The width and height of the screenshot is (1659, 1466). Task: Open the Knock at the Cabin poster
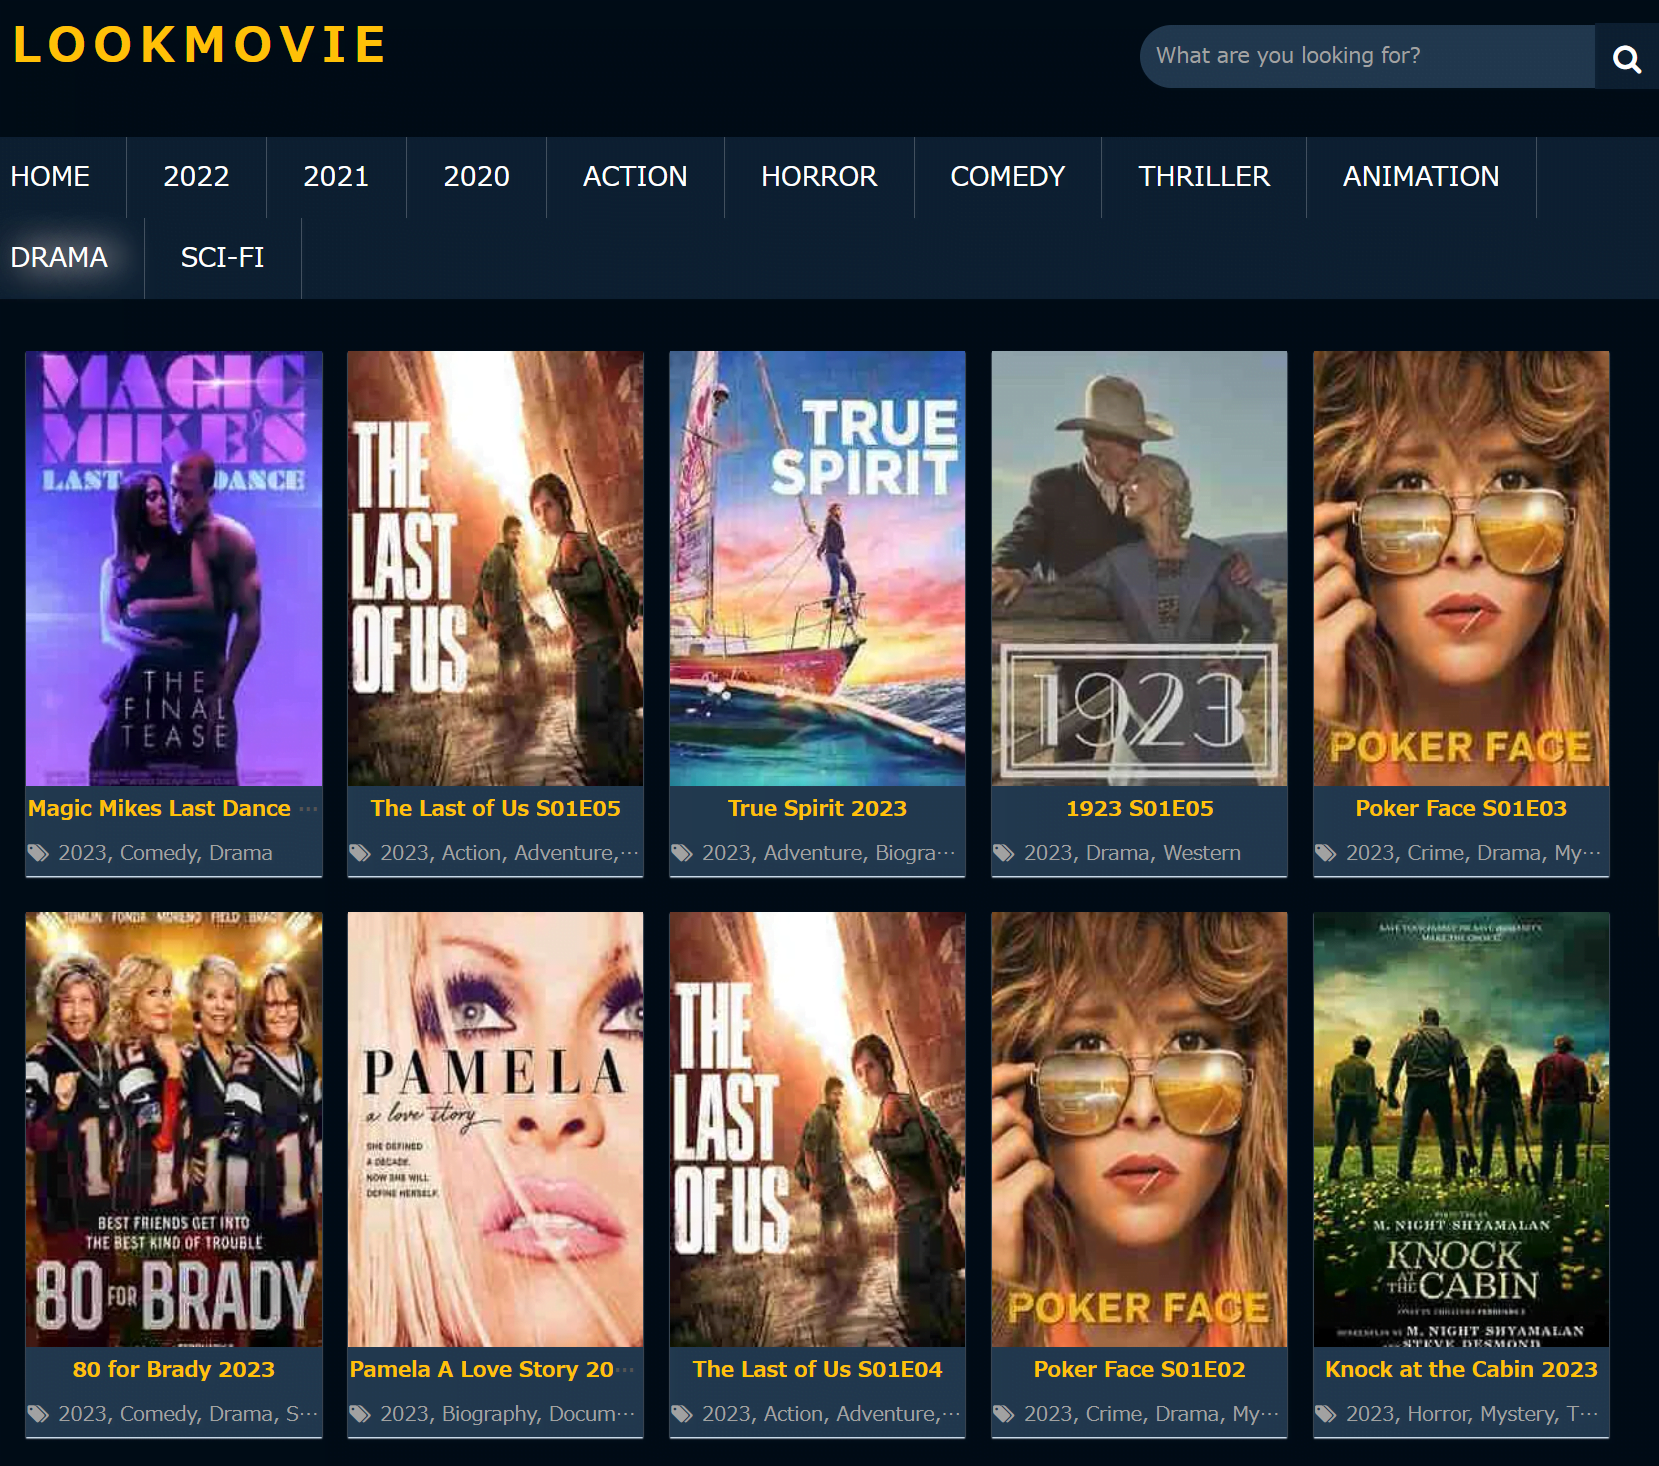click(1461, 1129)
